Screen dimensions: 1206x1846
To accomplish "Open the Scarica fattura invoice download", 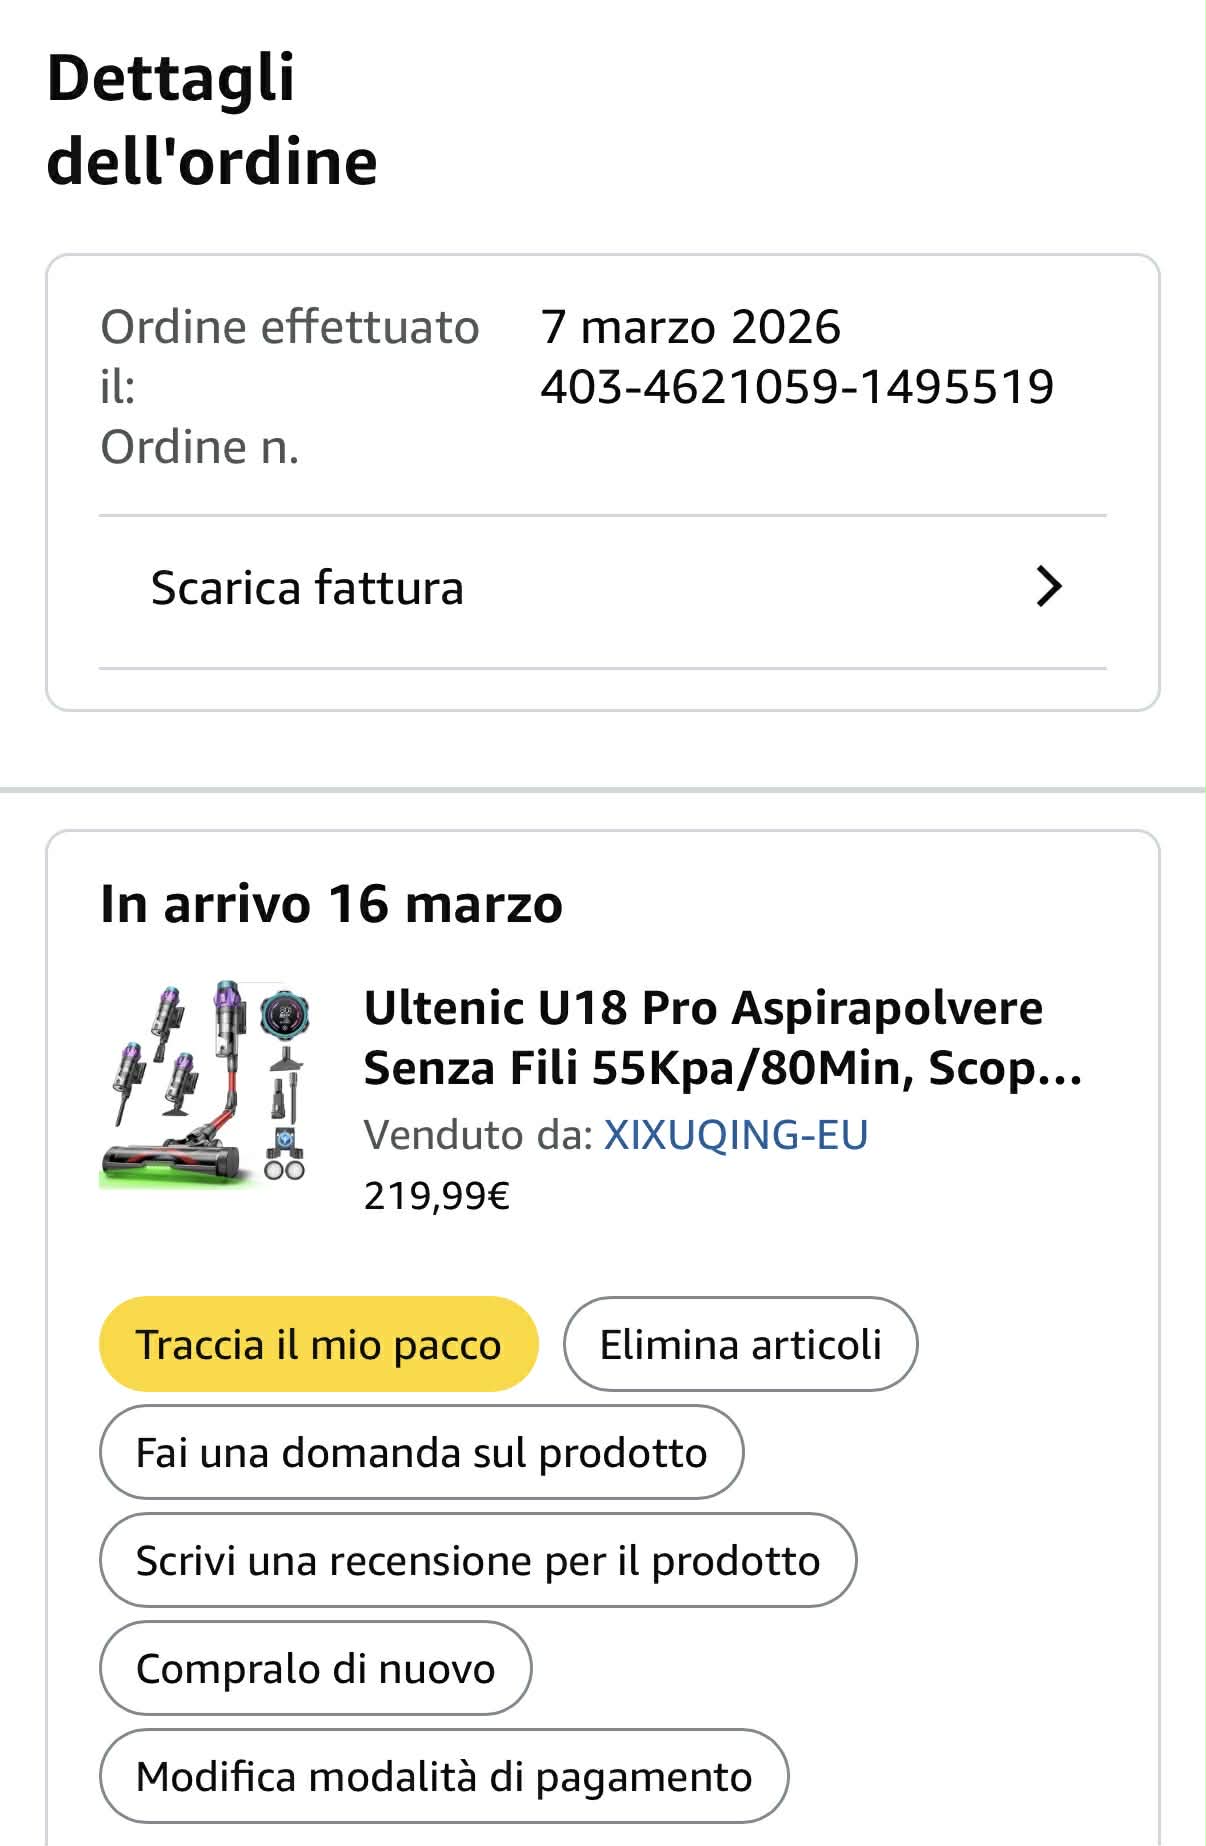I will point(307,588).
